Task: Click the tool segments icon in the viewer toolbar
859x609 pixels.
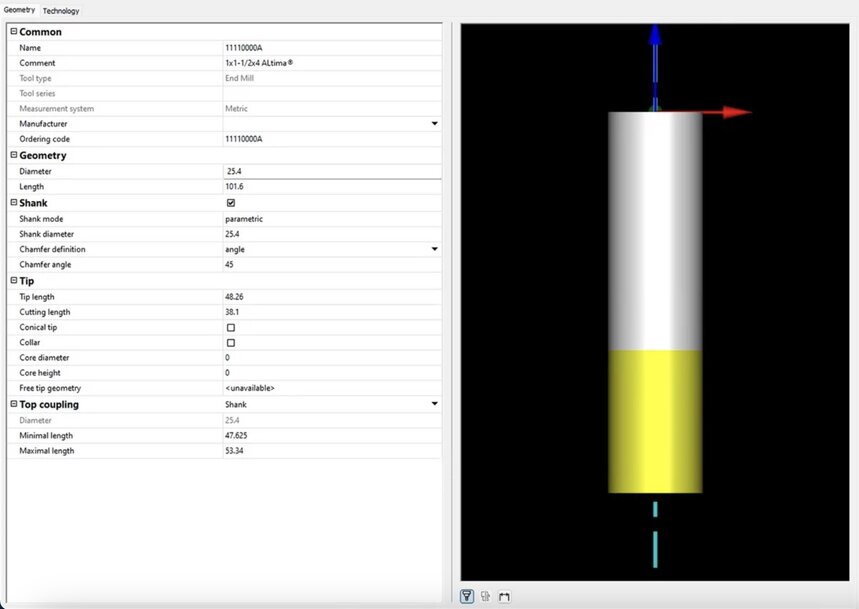Action: [x=485, y=595]
